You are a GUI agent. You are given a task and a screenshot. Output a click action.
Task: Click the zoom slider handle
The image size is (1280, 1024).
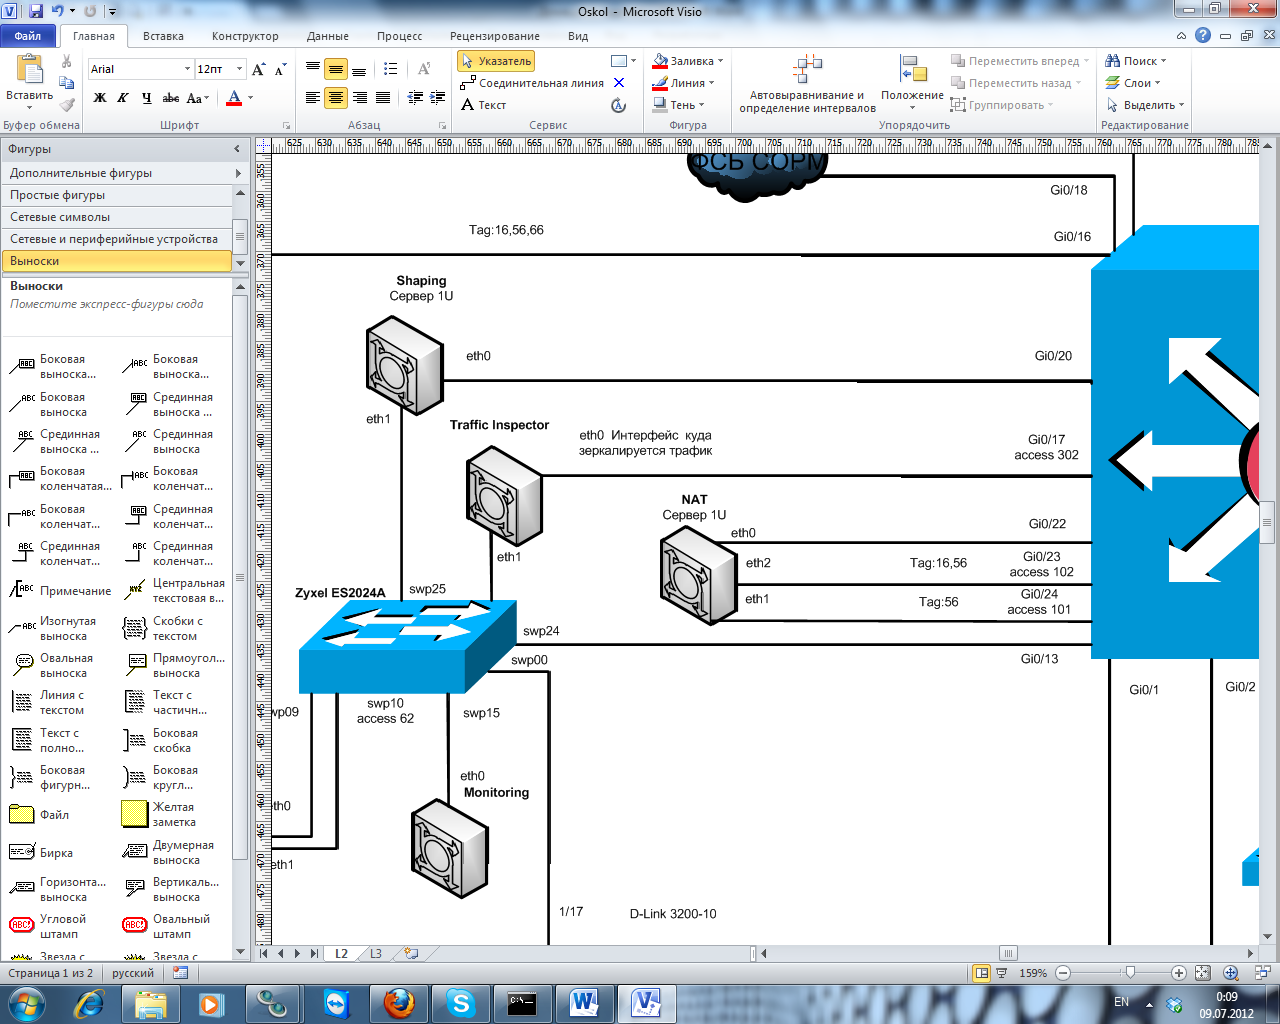coord(1130,972)
